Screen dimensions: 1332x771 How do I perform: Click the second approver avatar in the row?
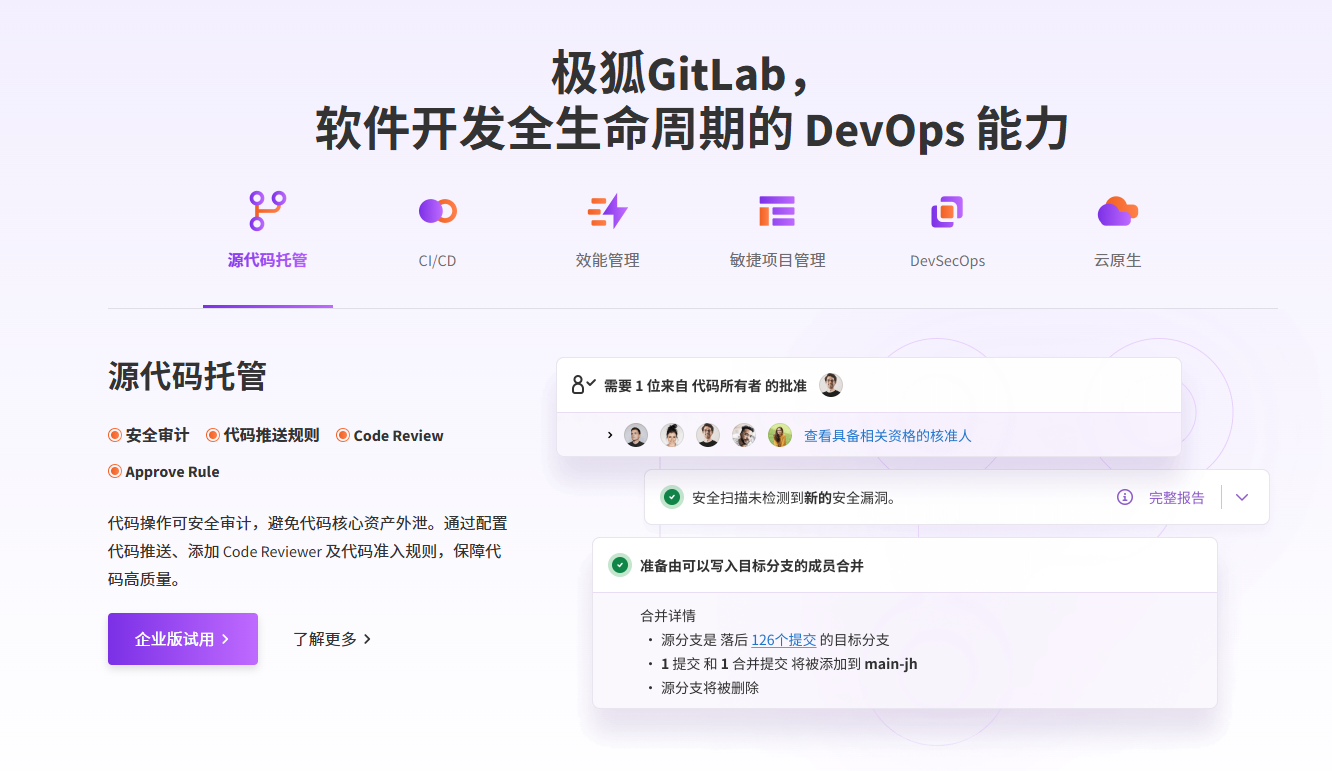672,435
